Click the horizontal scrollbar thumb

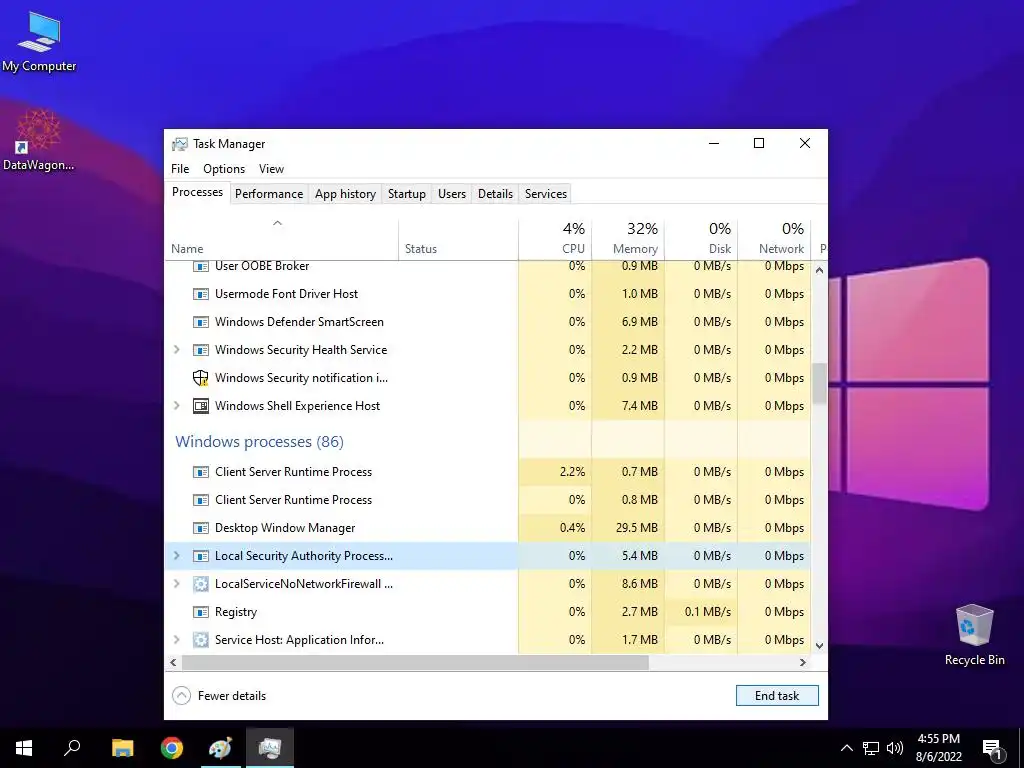(415, 662)
